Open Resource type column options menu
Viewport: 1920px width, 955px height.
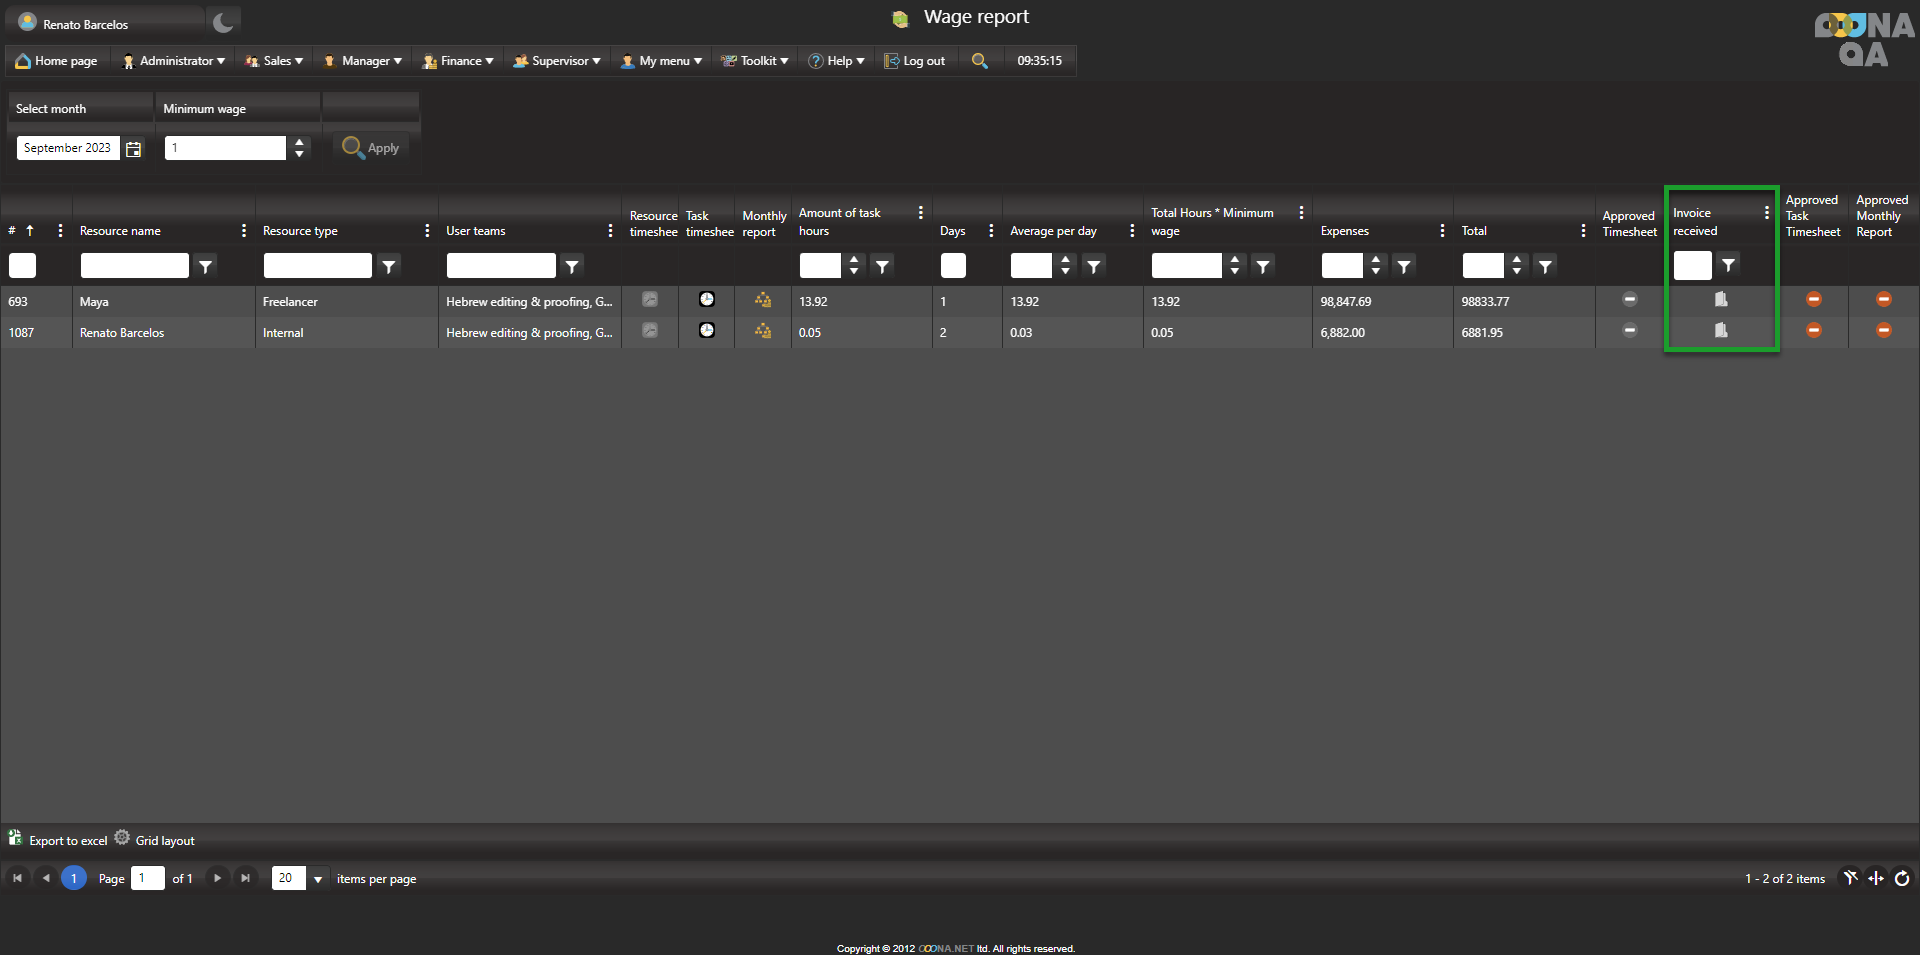427,231
